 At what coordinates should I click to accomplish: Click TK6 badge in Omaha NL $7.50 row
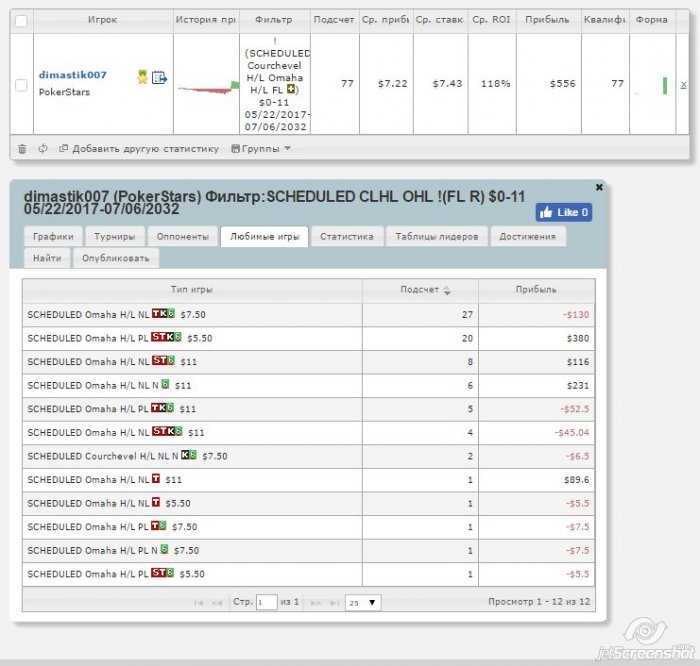click(163, 313)
